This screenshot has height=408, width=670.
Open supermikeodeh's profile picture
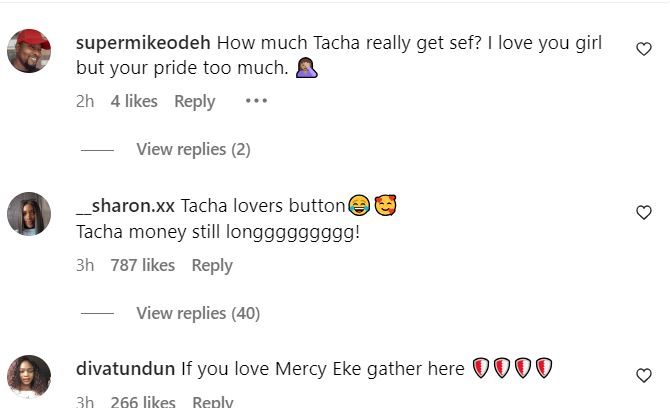click(30, 50)
